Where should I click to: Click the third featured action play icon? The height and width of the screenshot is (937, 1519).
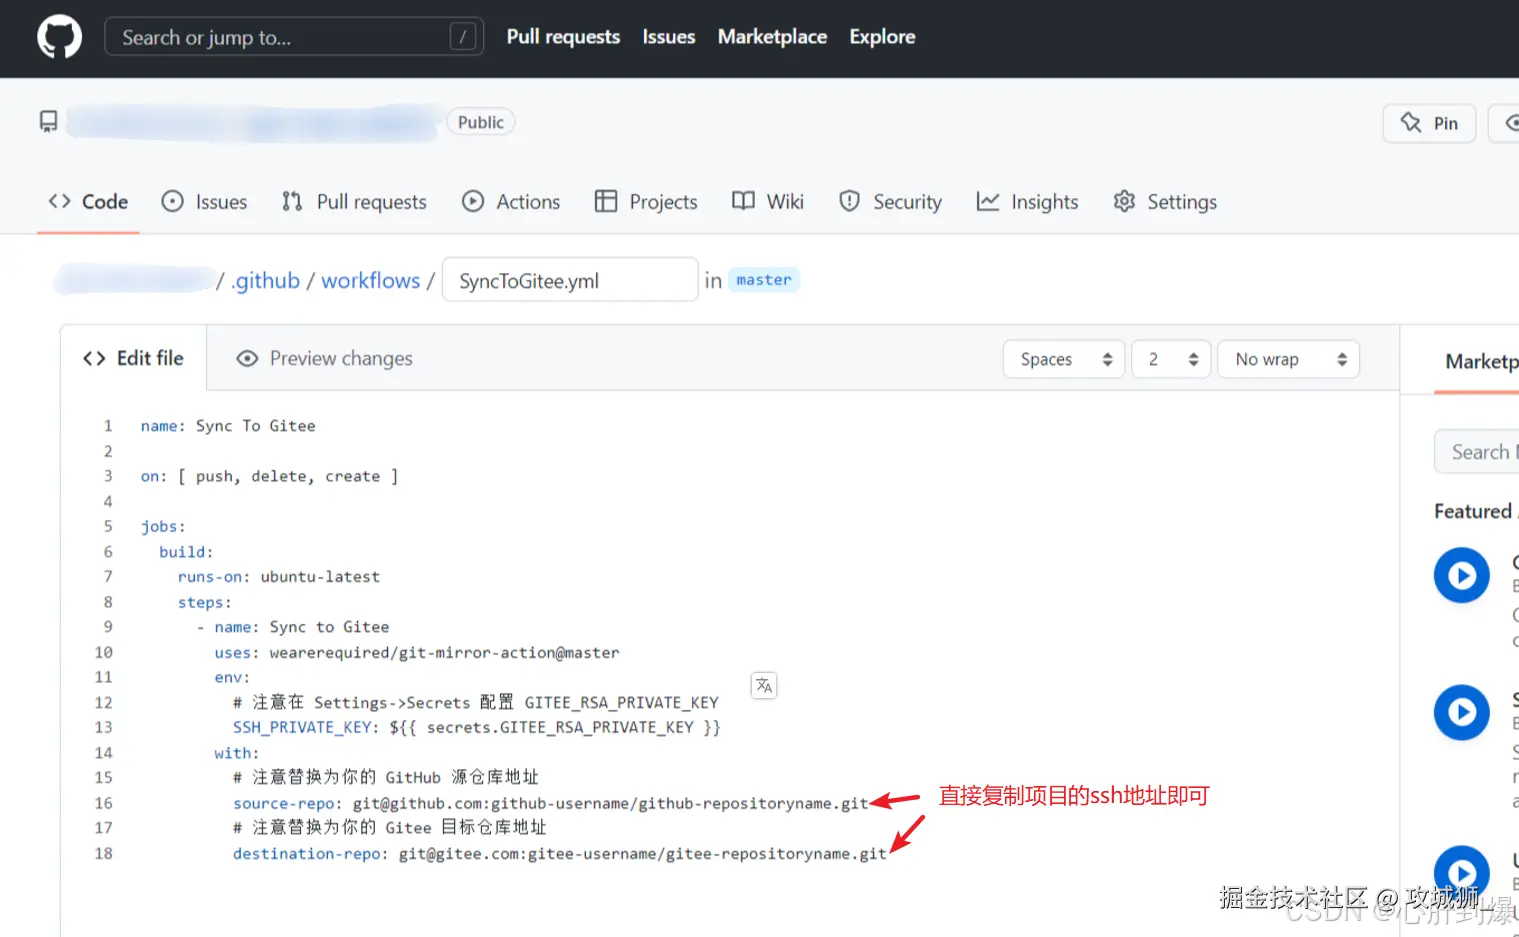[x=1462, y=873]
